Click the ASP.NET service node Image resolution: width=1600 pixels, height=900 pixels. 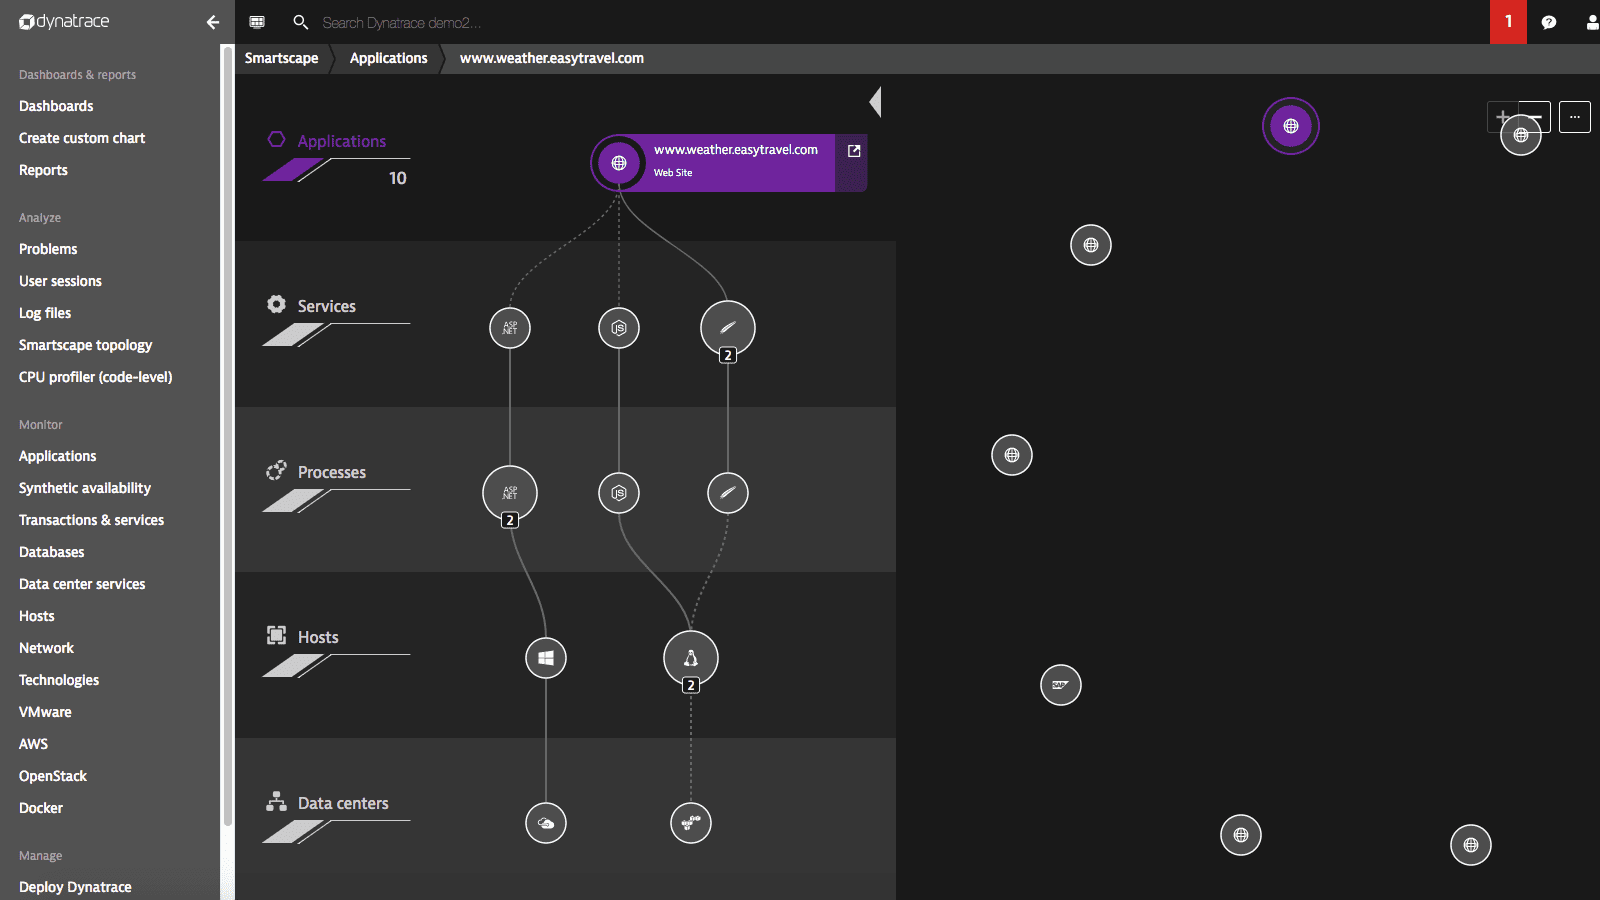(510, 328)
